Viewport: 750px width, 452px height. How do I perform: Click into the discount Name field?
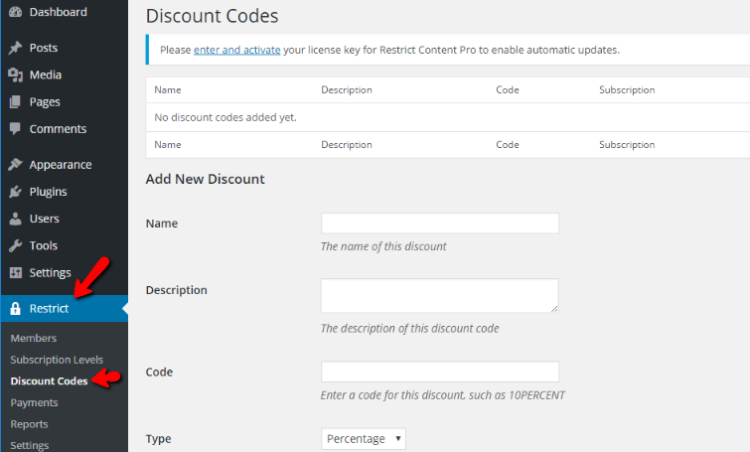click(x=440, y=223)
